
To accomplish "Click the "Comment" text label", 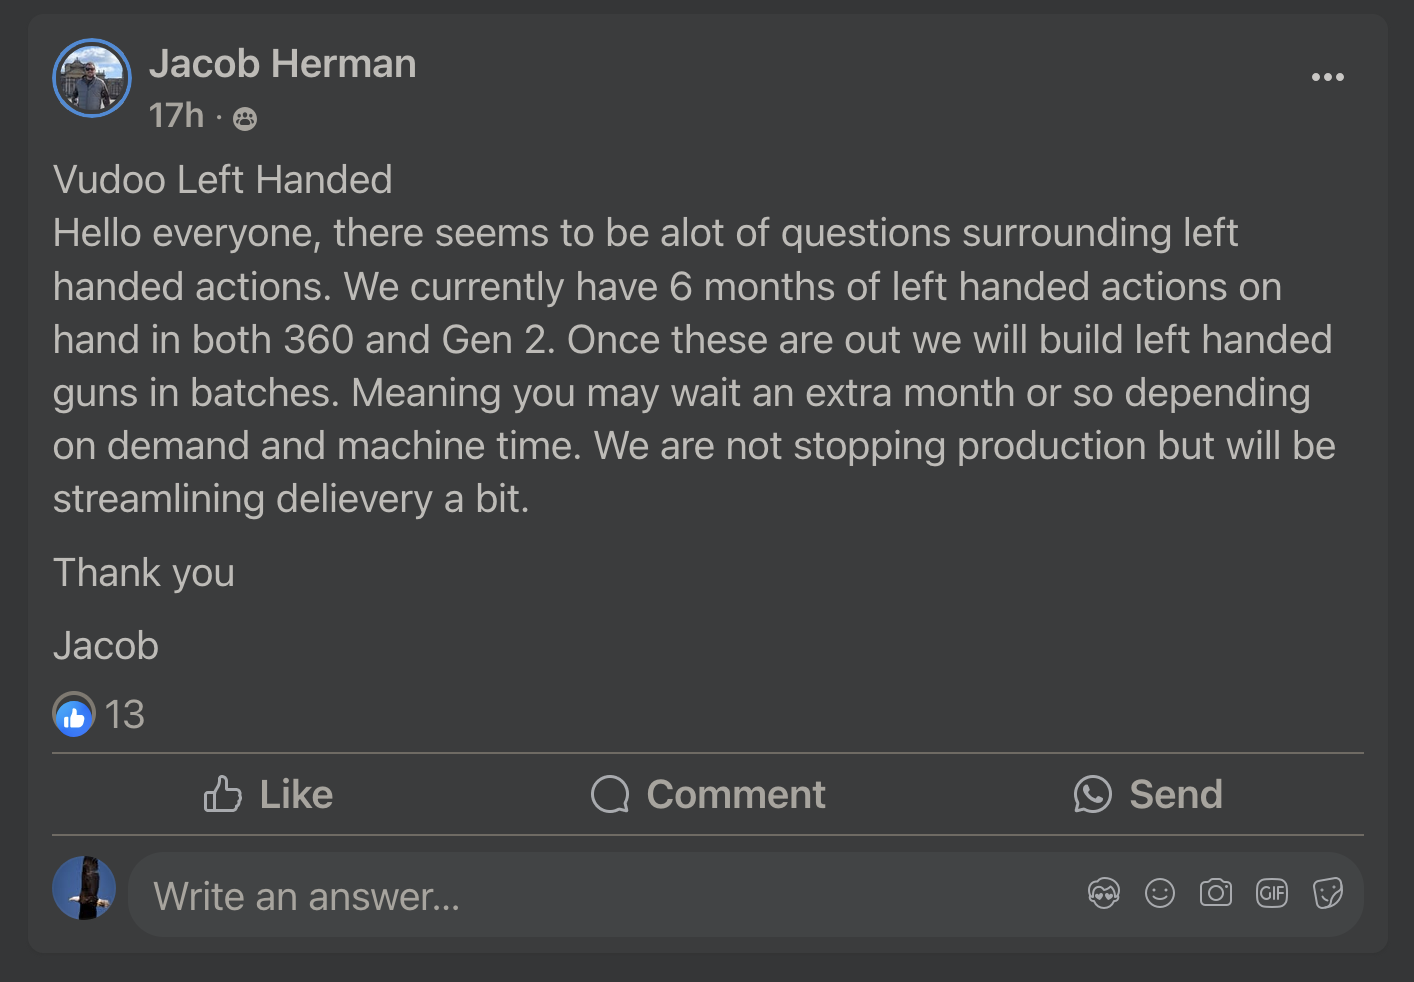I will pos(736,795).
